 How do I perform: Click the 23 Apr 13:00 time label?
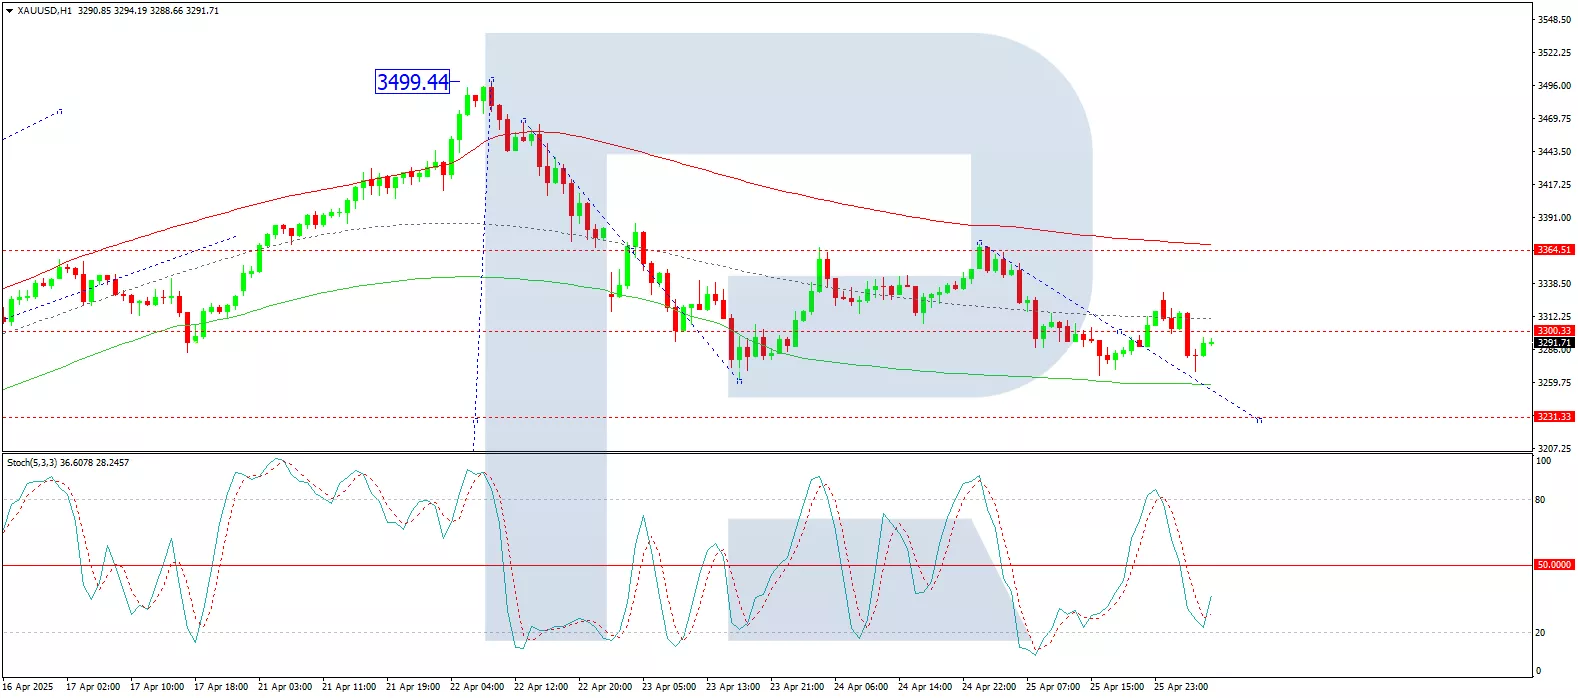[733, 687]
